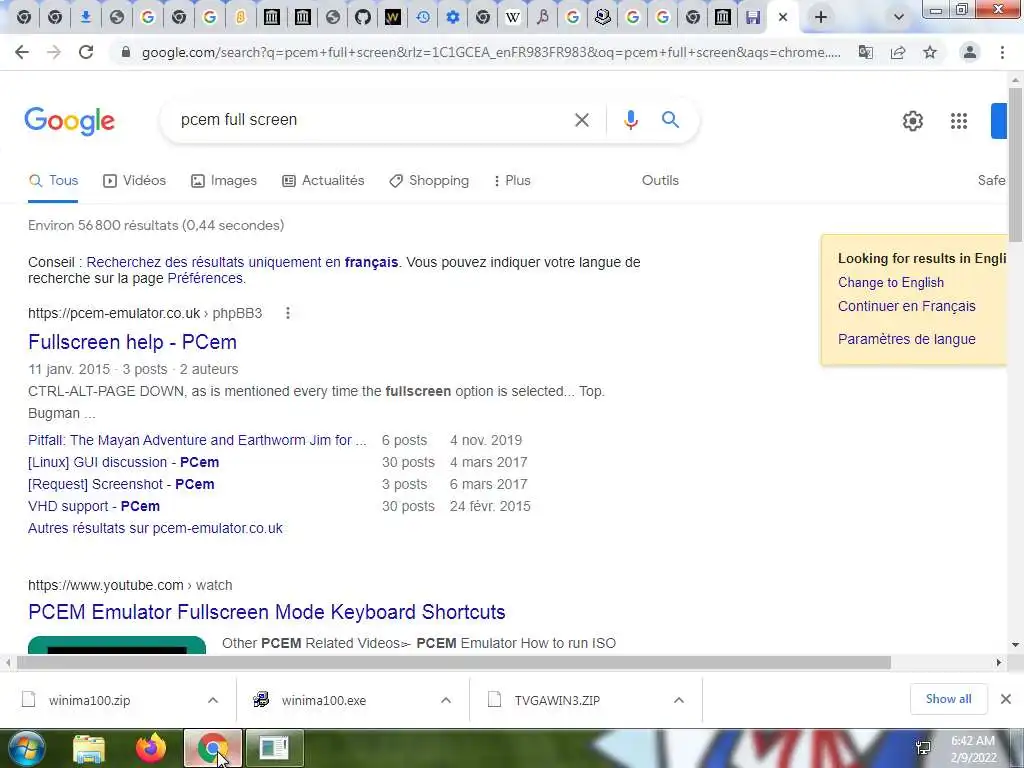This screenshot has height=768, width=1024.
Task: Select the Shopping results tab
Action: [428, 180]
